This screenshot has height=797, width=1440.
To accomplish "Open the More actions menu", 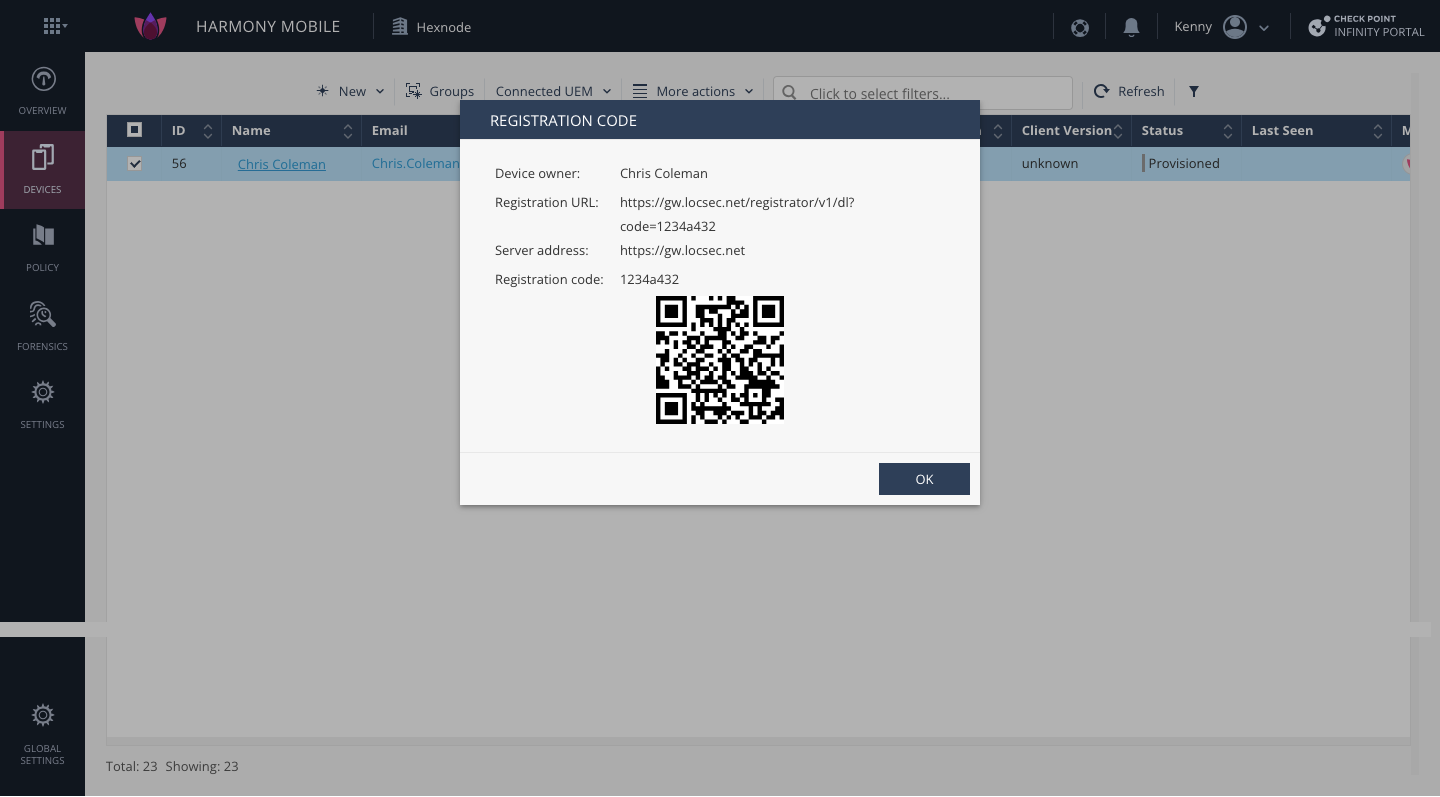I will click(693, 91).
